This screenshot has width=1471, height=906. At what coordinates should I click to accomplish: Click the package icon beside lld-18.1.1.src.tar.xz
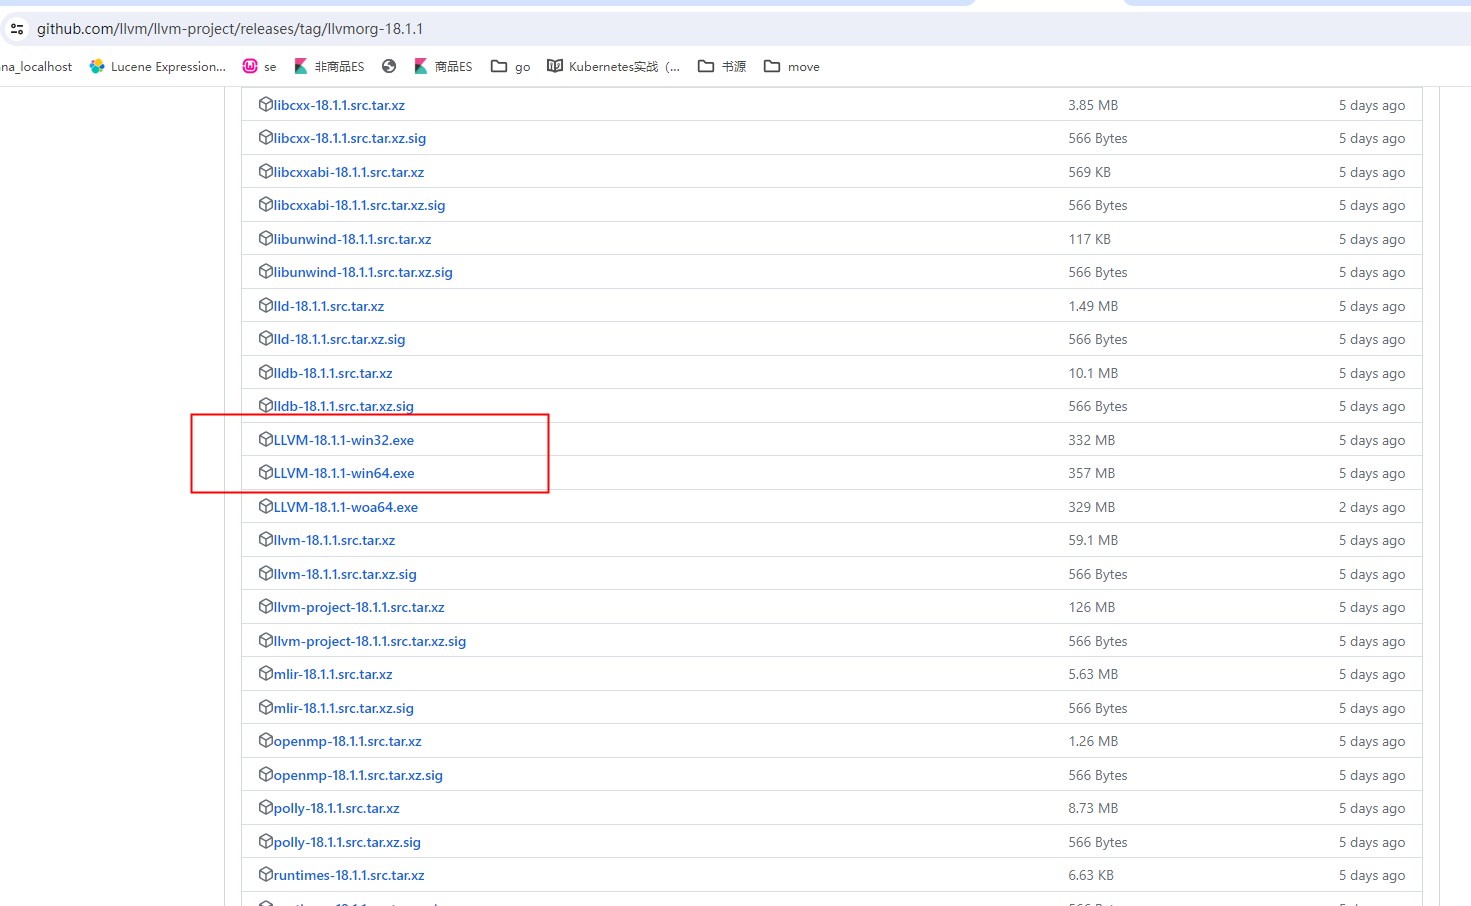(266, 305)
